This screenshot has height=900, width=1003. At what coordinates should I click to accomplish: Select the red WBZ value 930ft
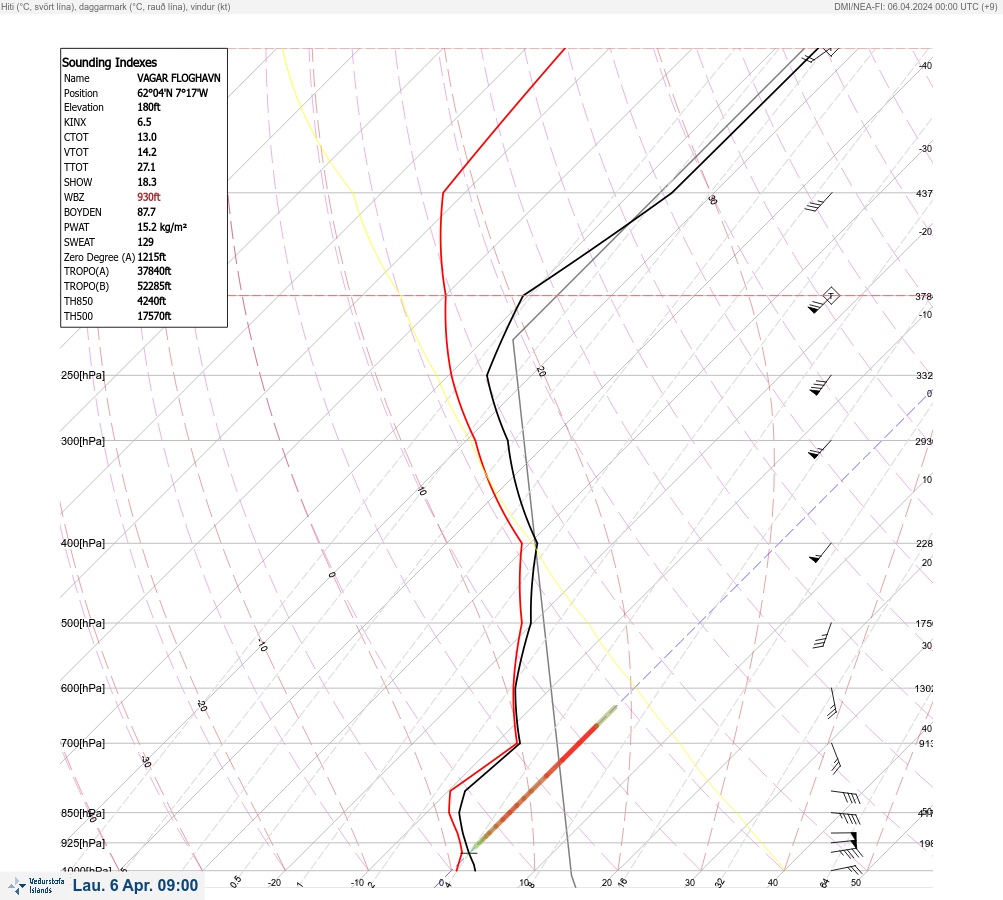(148, 197)
